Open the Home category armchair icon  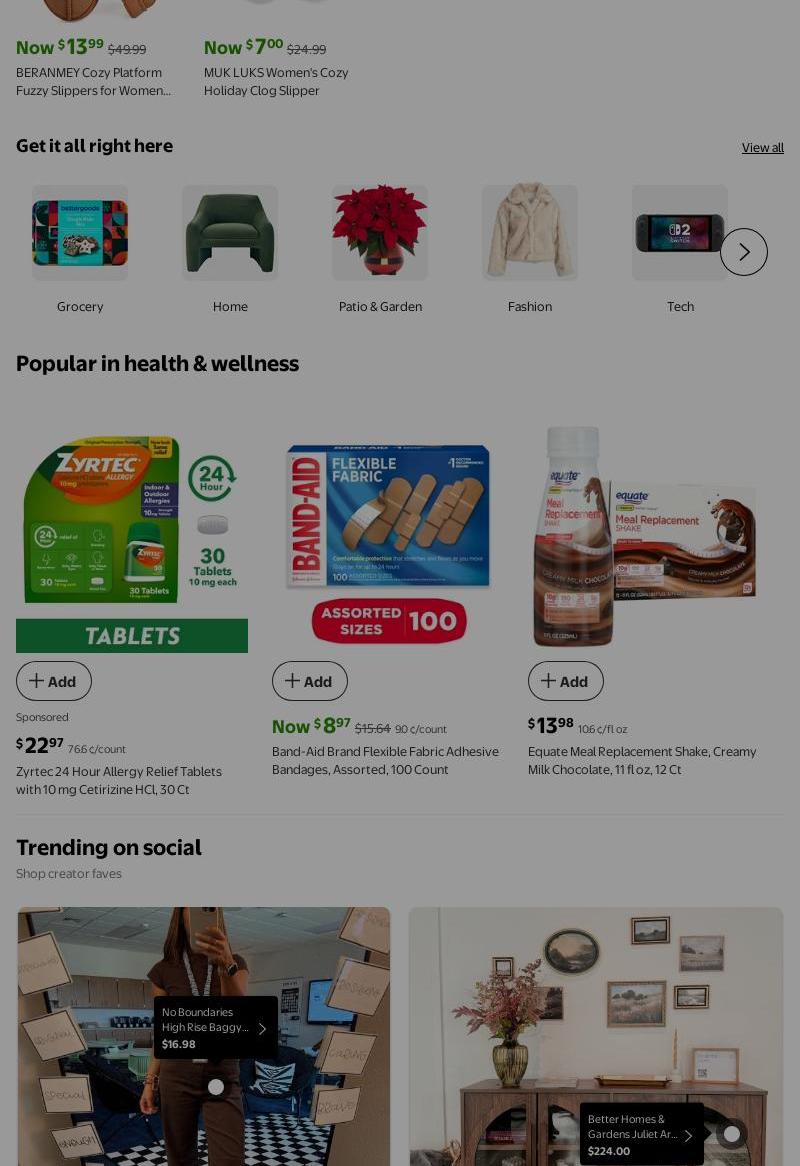tap(230, 233)
